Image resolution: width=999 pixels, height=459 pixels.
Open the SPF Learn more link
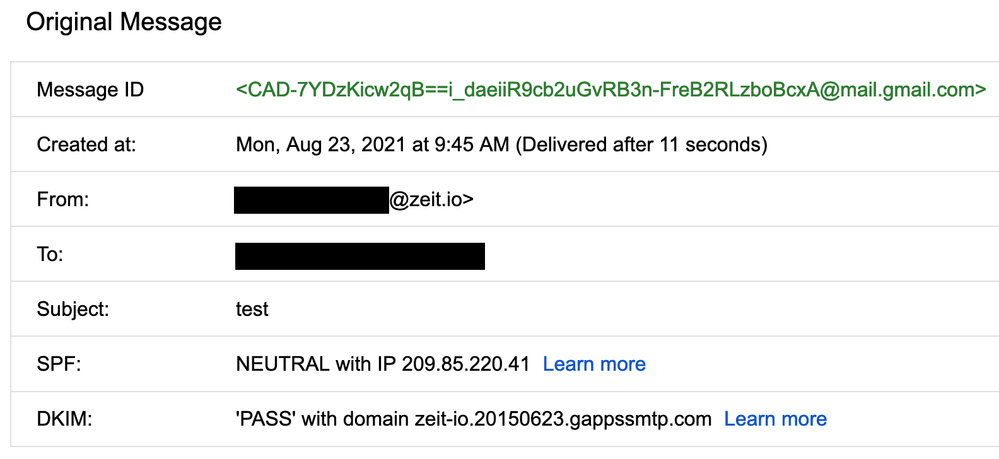pyautogui.click(x=594, y=364)
